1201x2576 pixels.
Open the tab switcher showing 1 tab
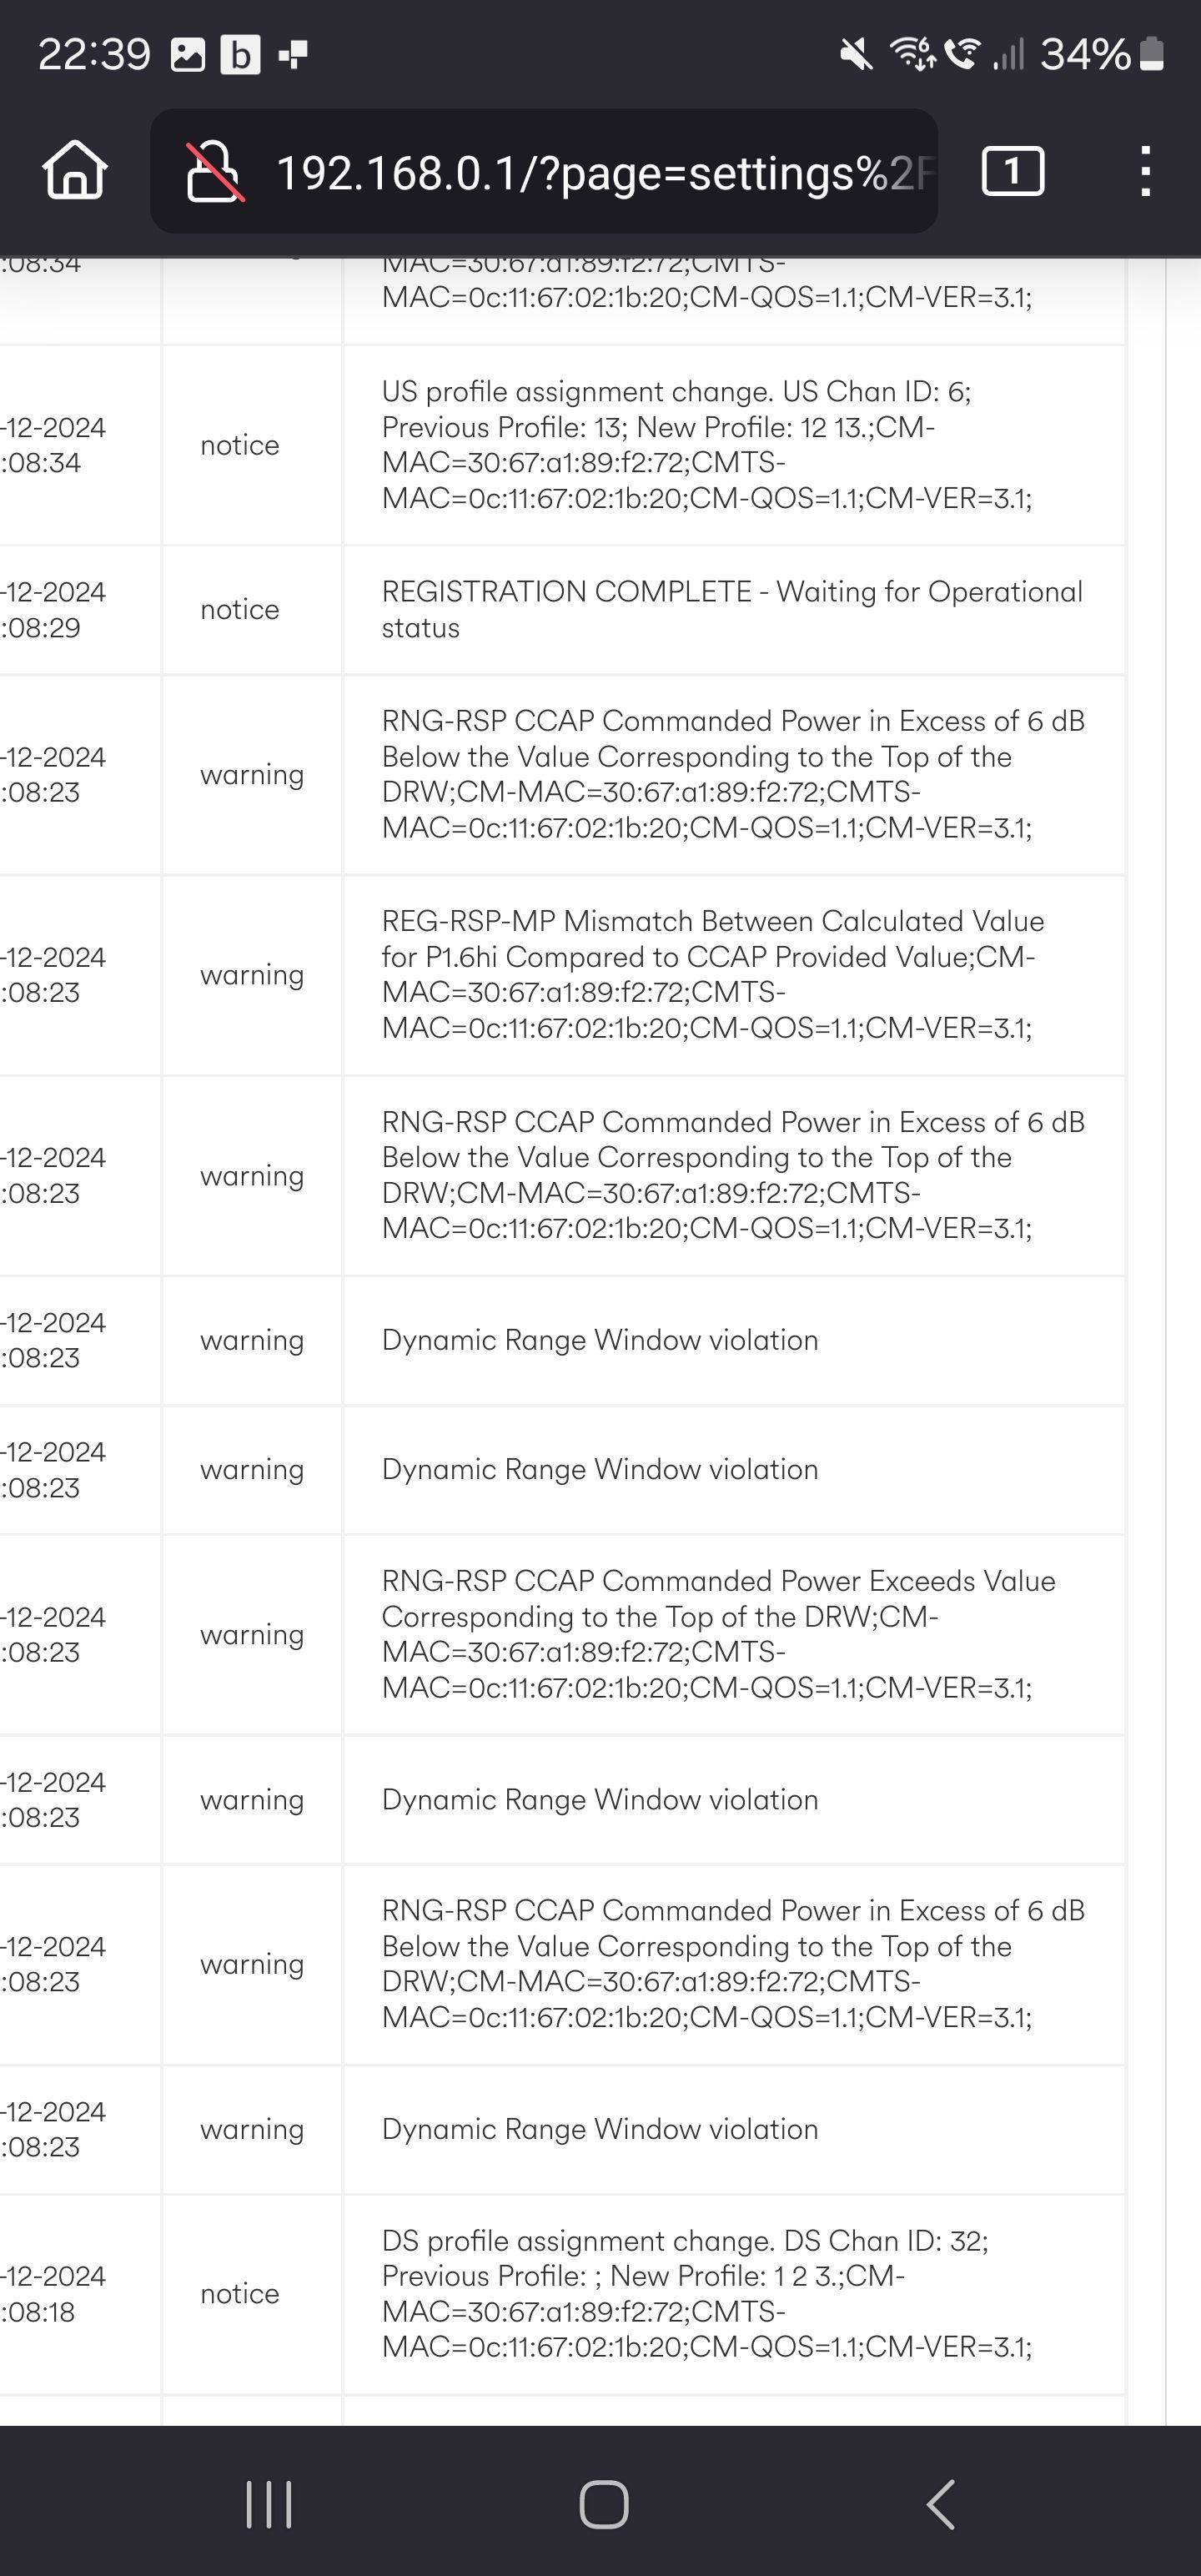click(1012, 171)
